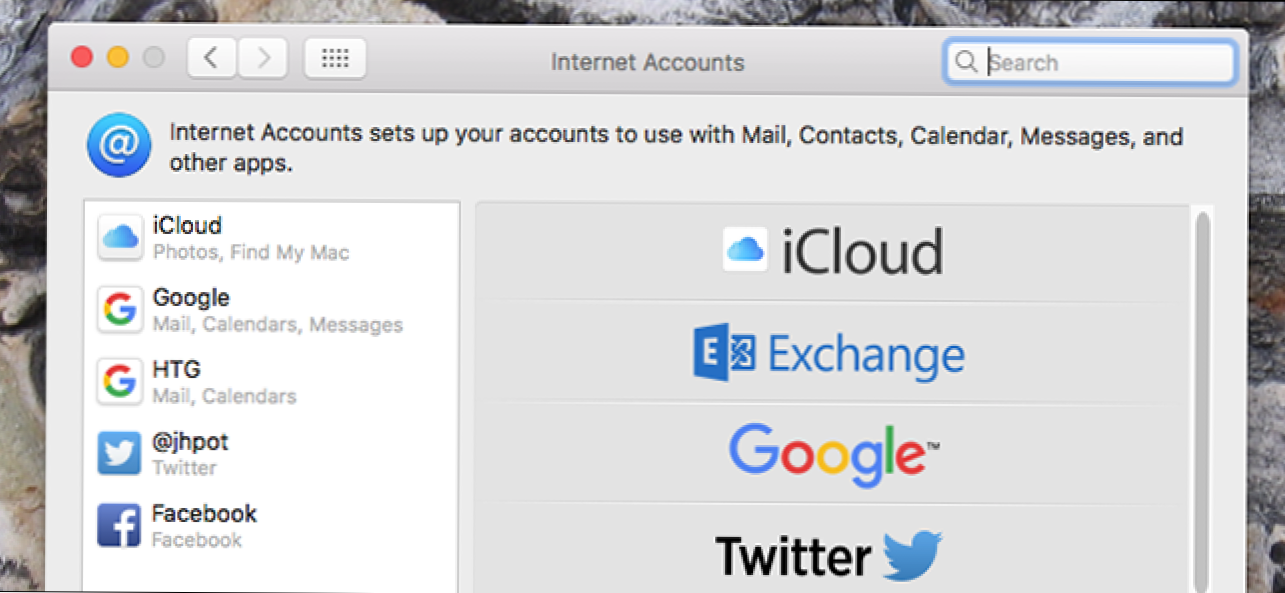Select the Facebook account name
Image resolution: width=1285 pixels, height=593 pixels.
pyautogui.click(x=204, y=514)
